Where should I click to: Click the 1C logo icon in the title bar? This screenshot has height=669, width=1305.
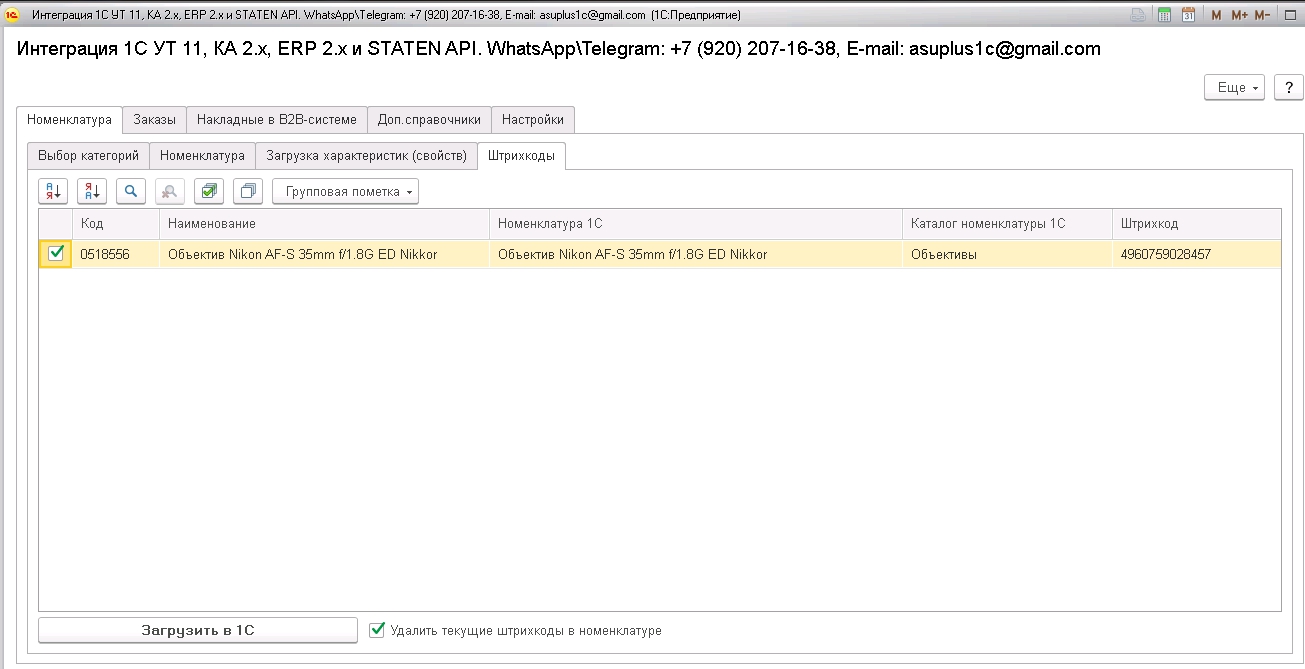click(x=13, y=15)
